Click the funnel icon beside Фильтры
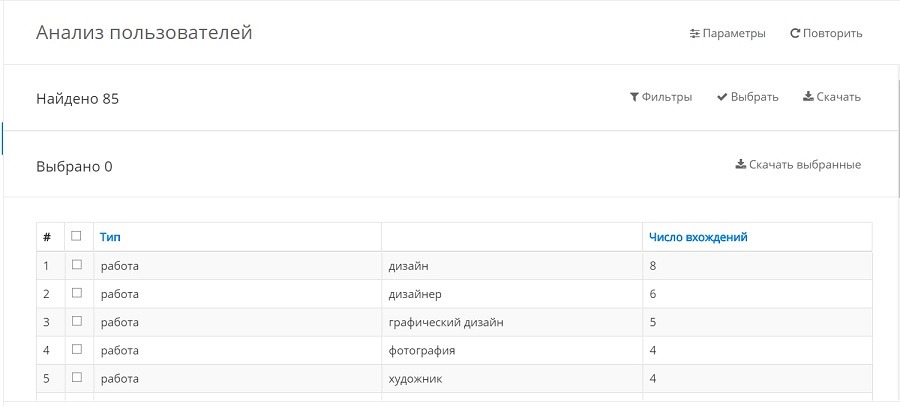The width and height of the screenshot is (900, 406). coord(634,96)
